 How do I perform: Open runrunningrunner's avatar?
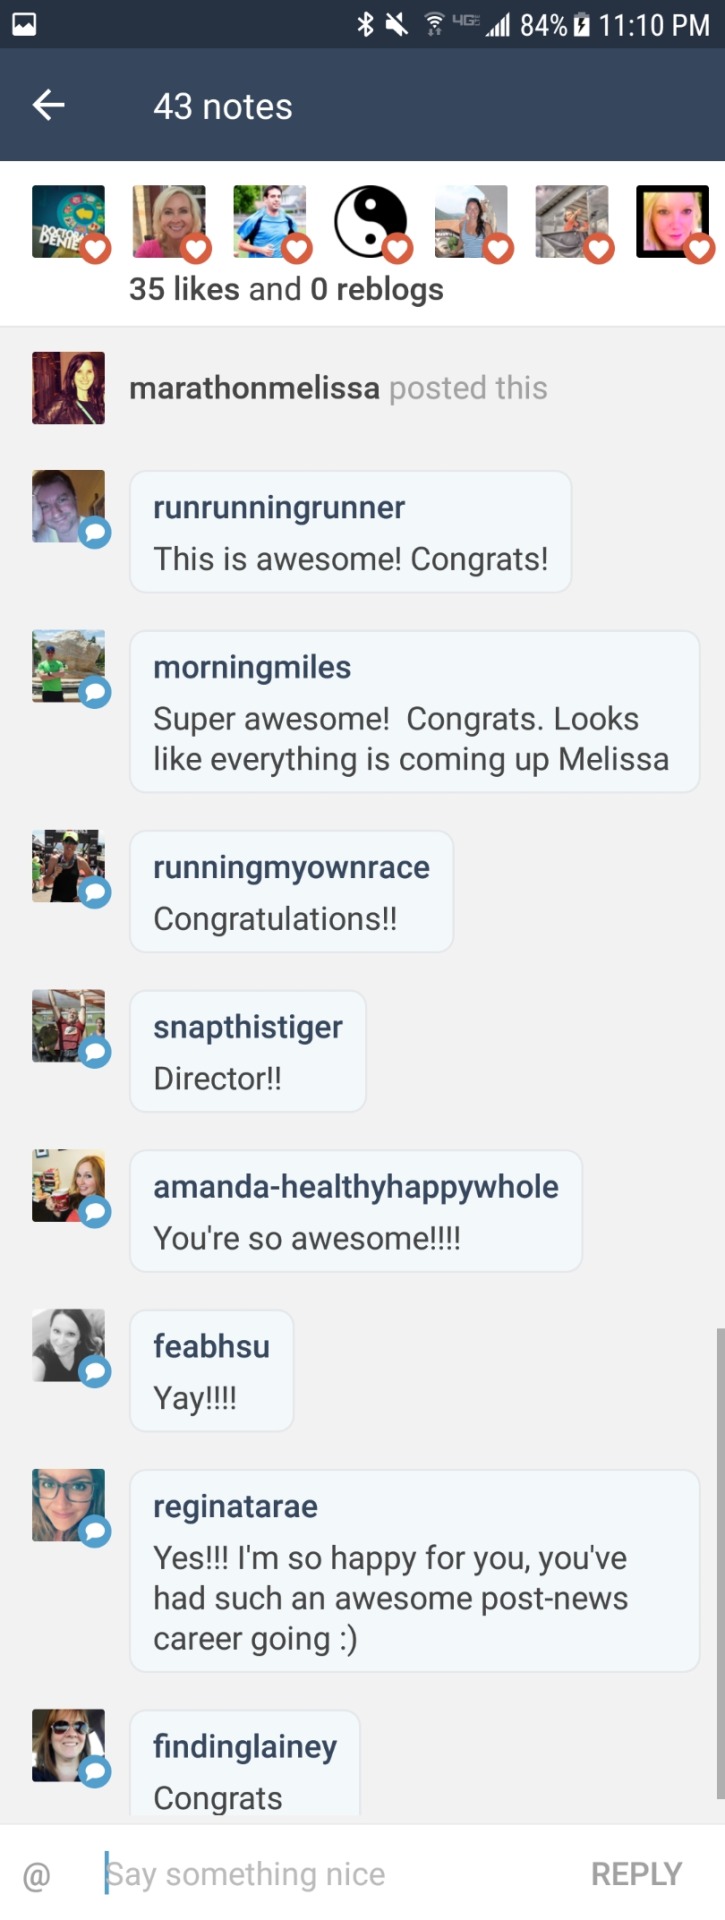tap(68, 507)
